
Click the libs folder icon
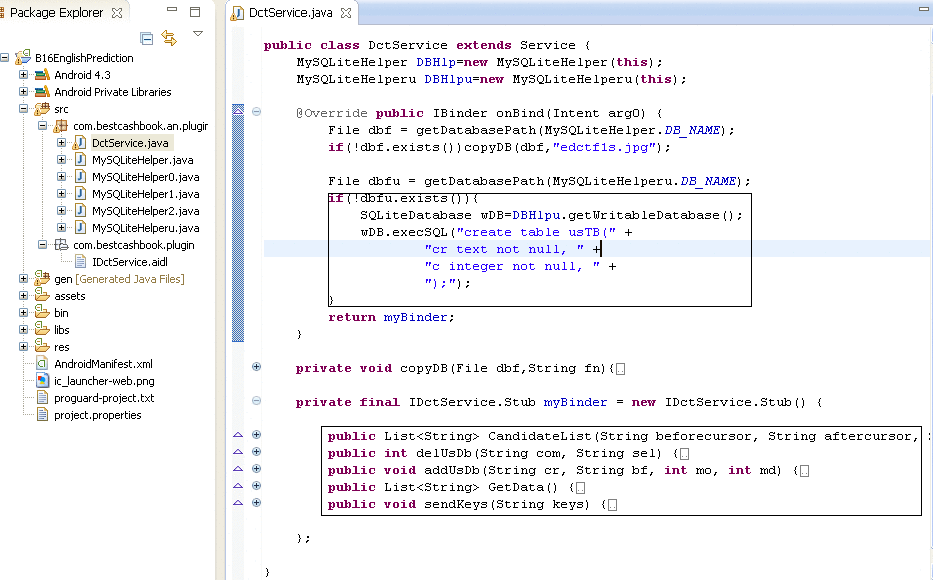pos(42,329)
